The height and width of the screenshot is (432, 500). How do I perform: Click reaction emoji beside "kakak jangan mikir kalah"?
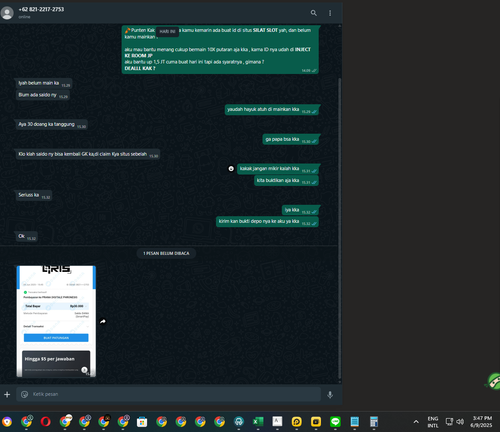231,169
